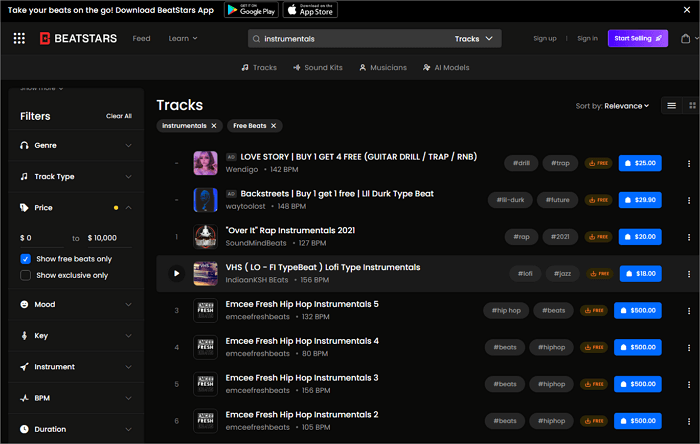This screenshot has height=444, width=700.
Task: Open the Tracks search type dropdown
Action: click(472, 38)
